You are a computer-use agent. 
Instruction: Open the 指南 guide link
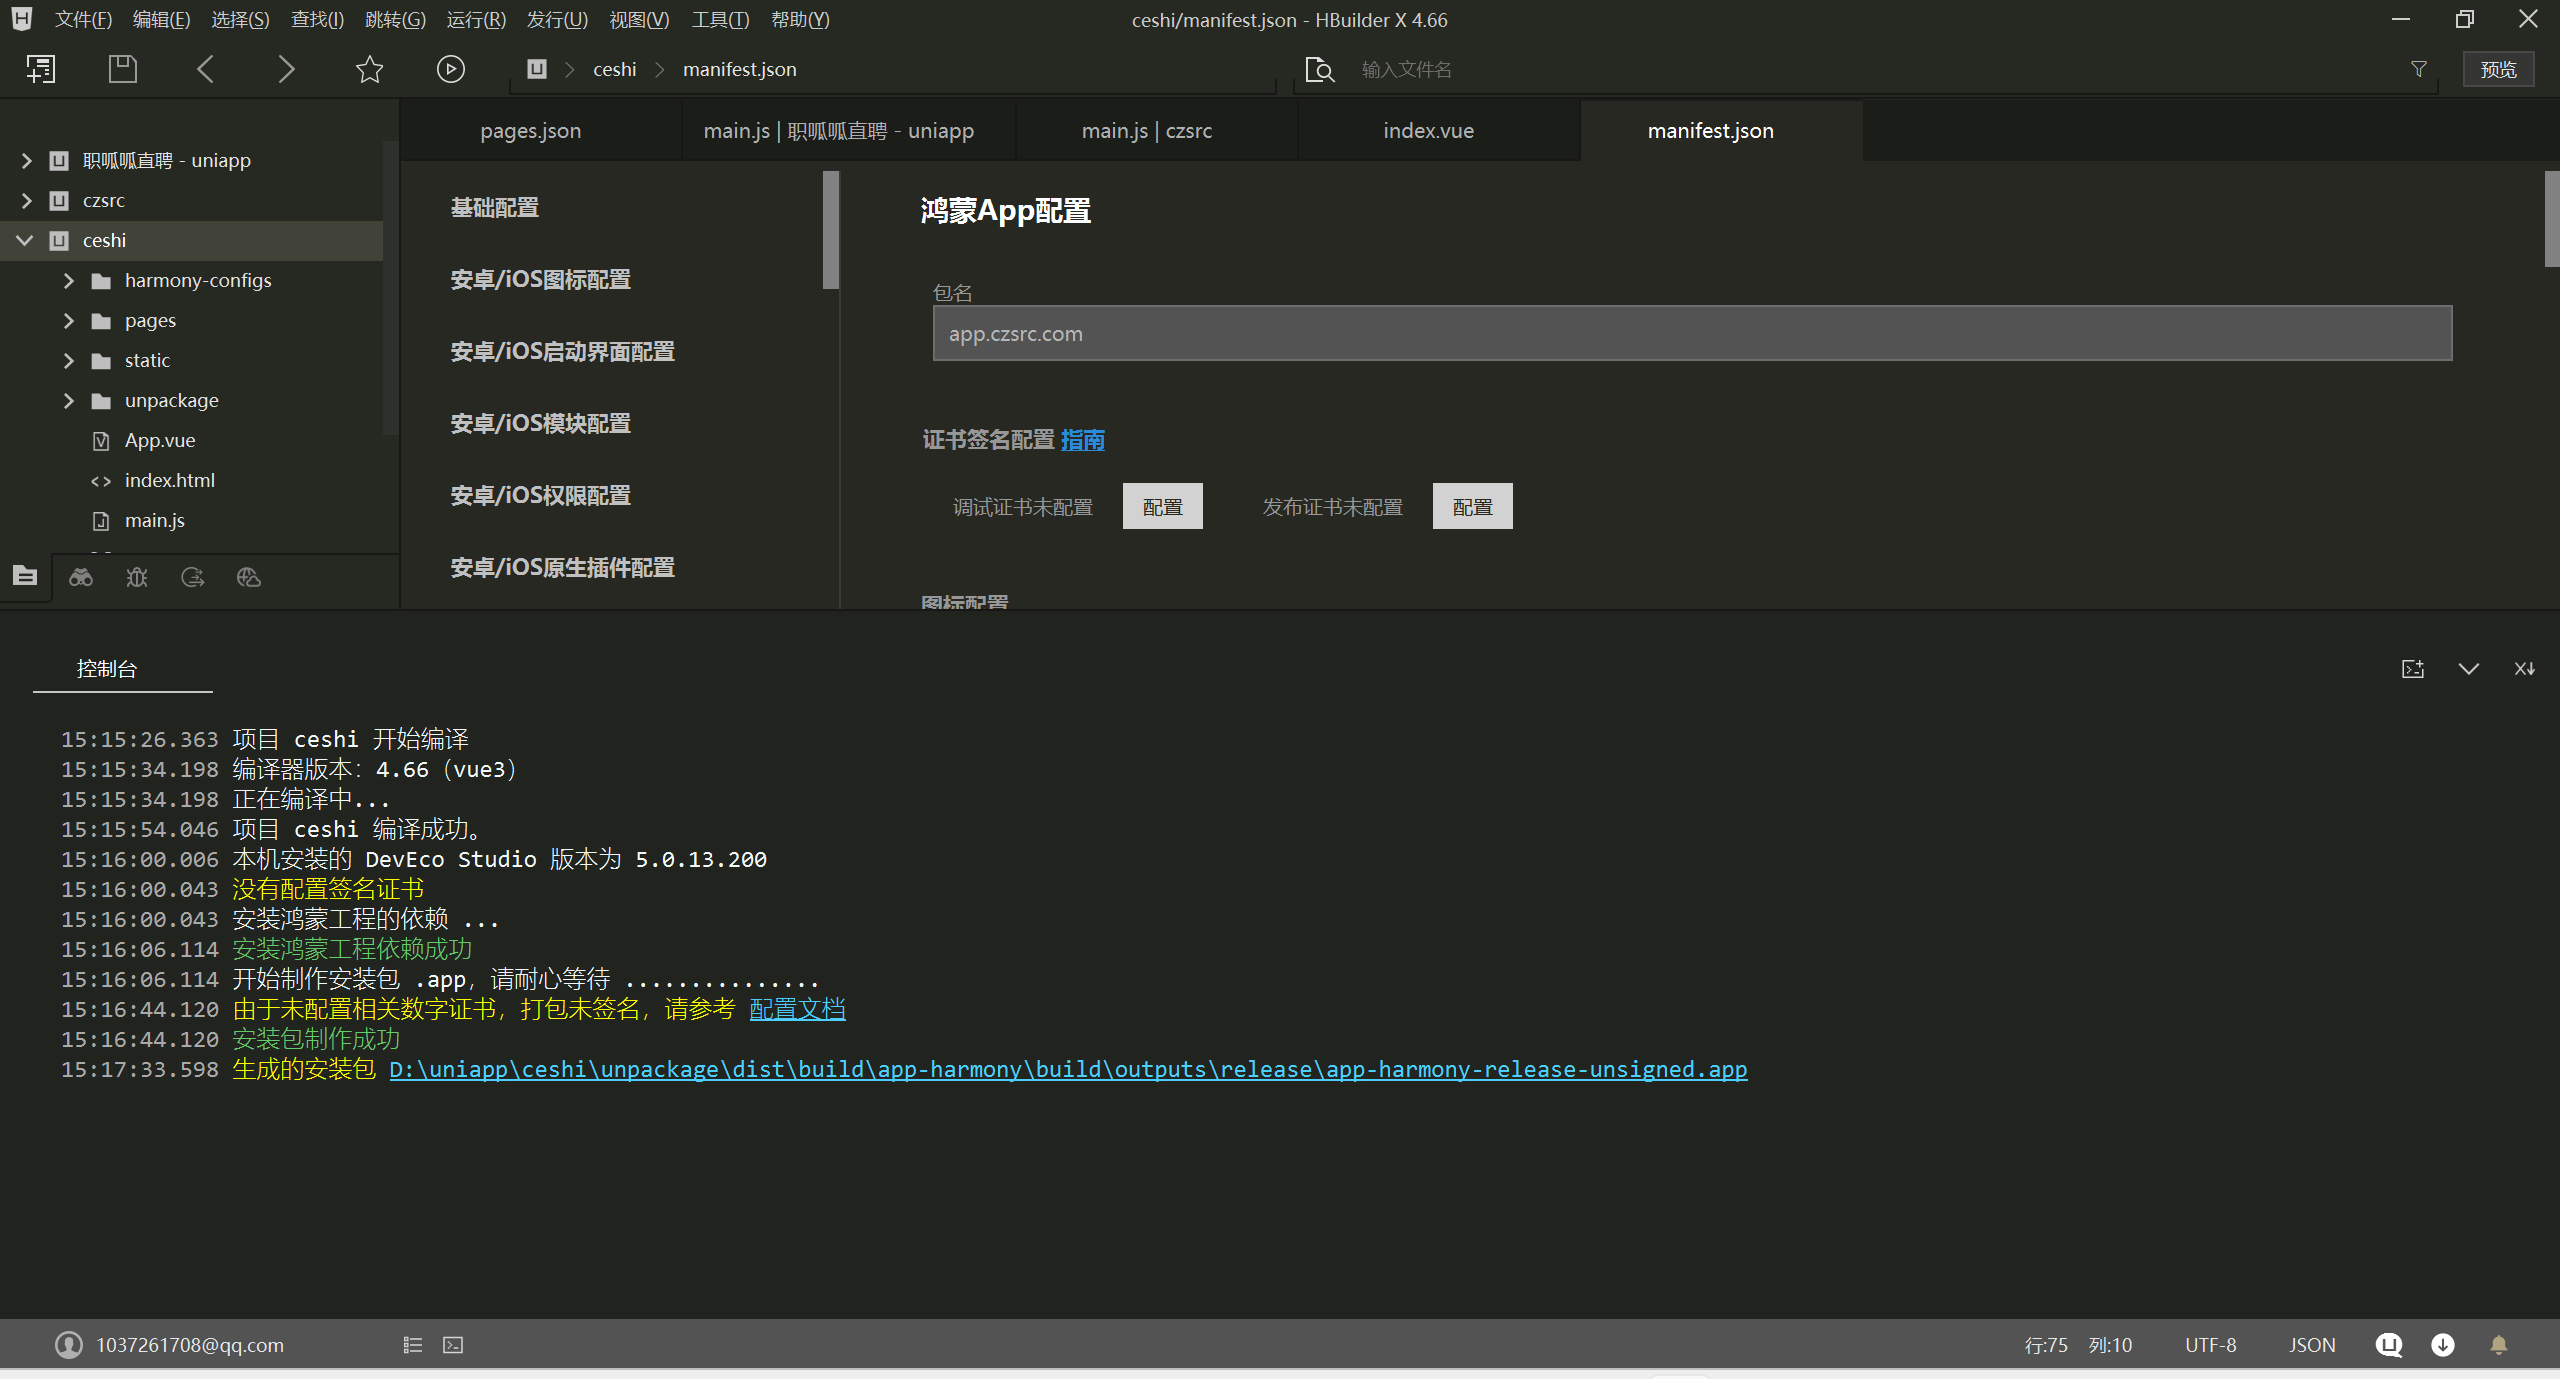click(1082, 440)
